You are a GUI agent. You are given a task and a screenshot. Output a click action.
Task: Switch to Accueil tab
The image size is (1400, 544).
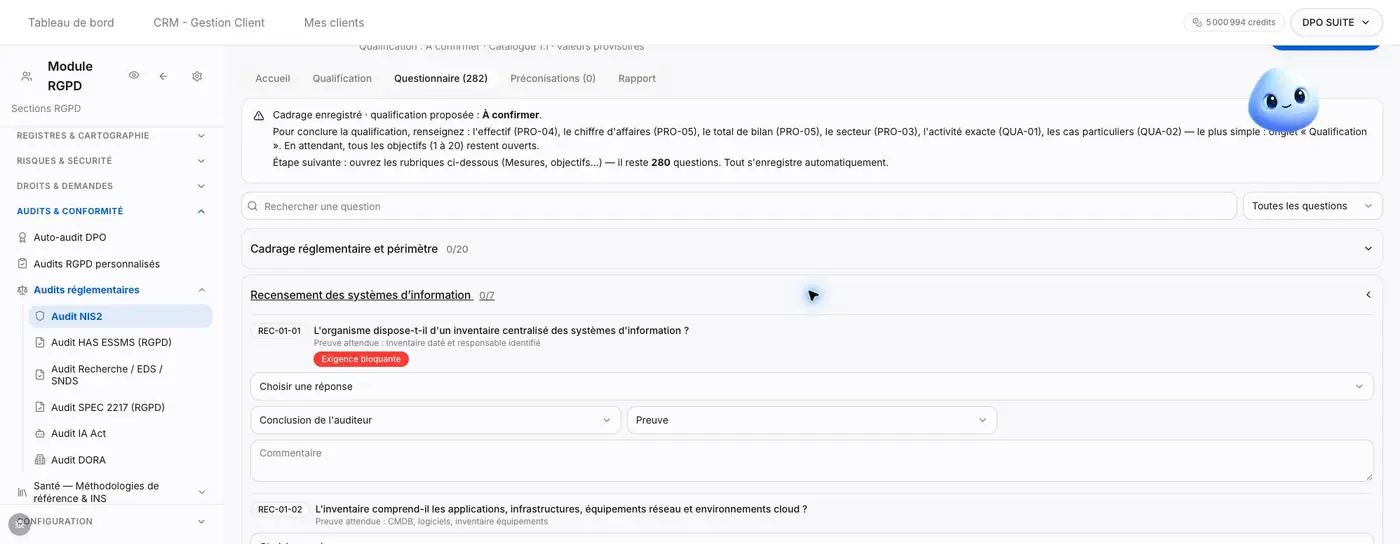(273, 78)
